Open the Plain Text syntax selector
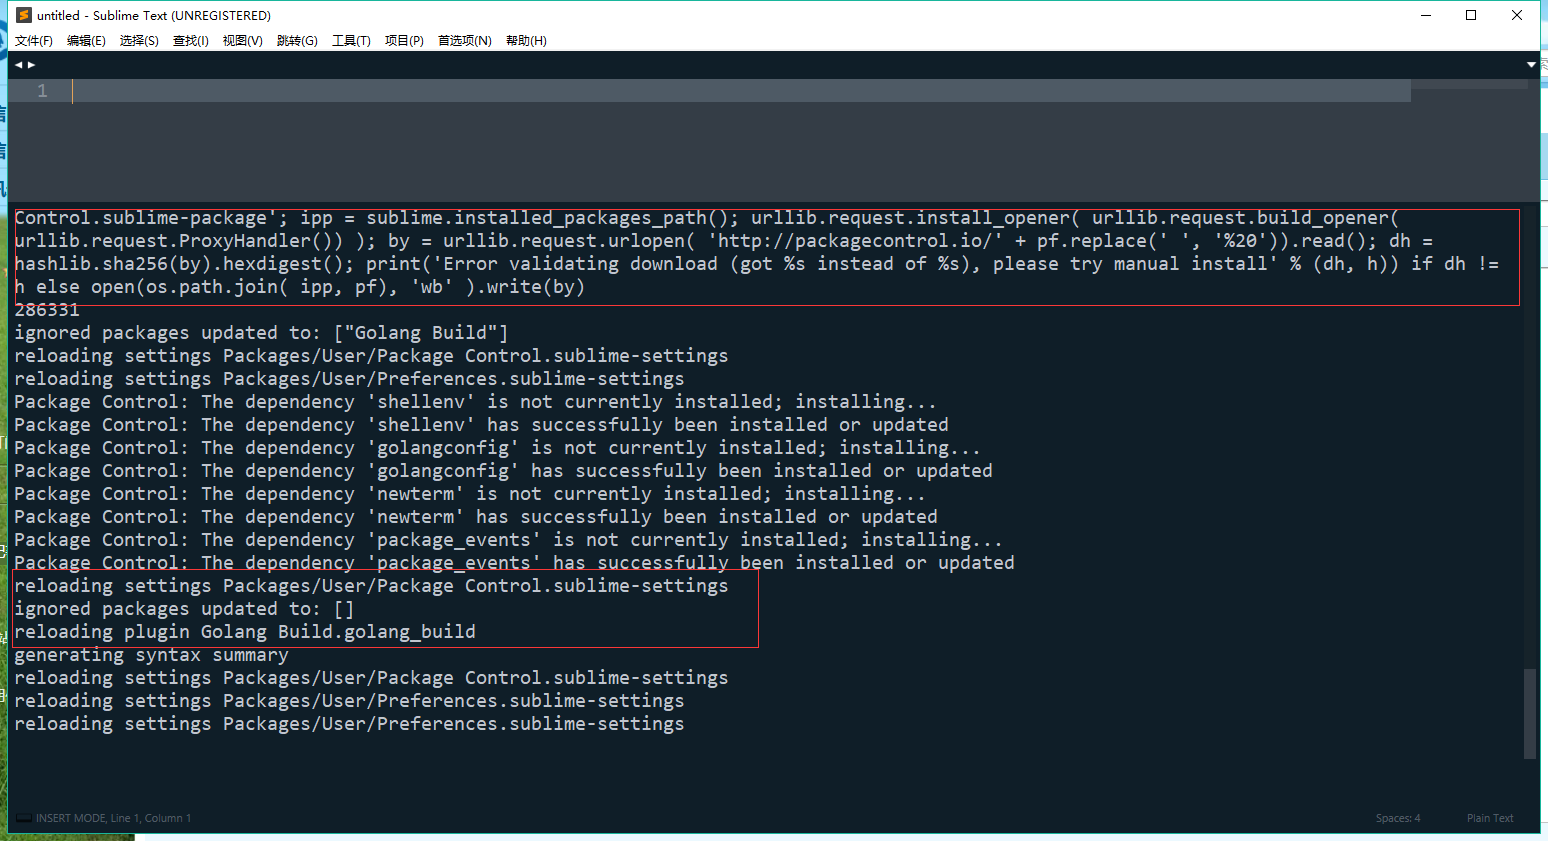The image size is (1548, 841). click(1490, 818)
